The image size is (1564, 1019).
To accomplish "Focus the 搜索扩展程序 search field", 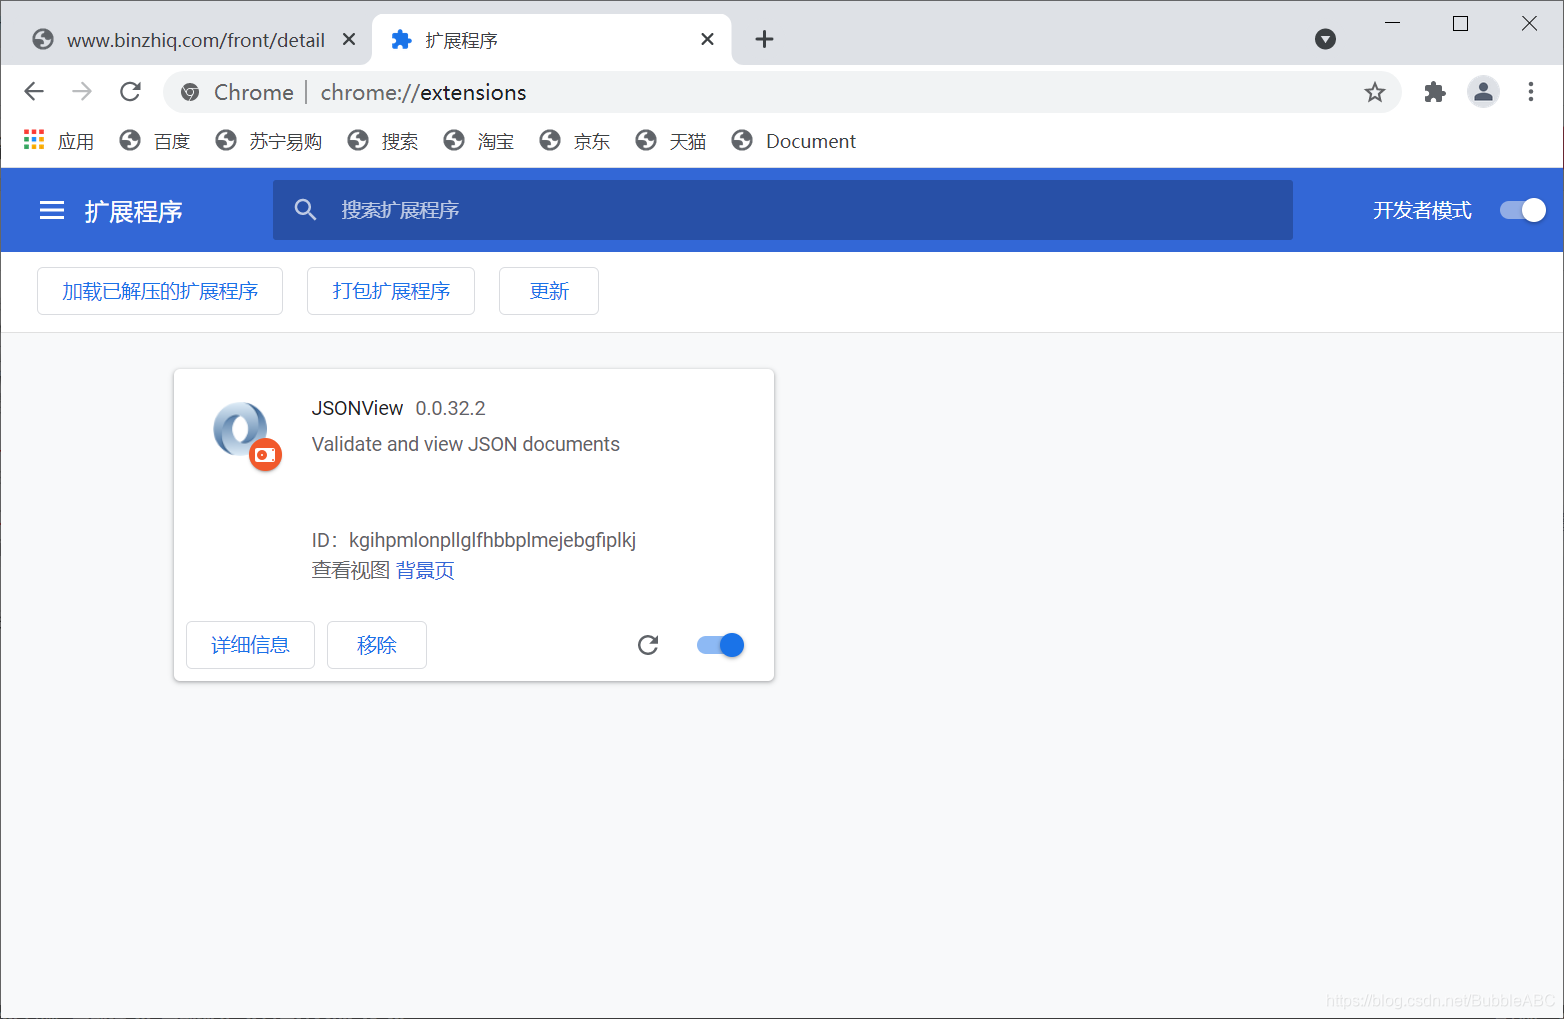I will (783, 210).
